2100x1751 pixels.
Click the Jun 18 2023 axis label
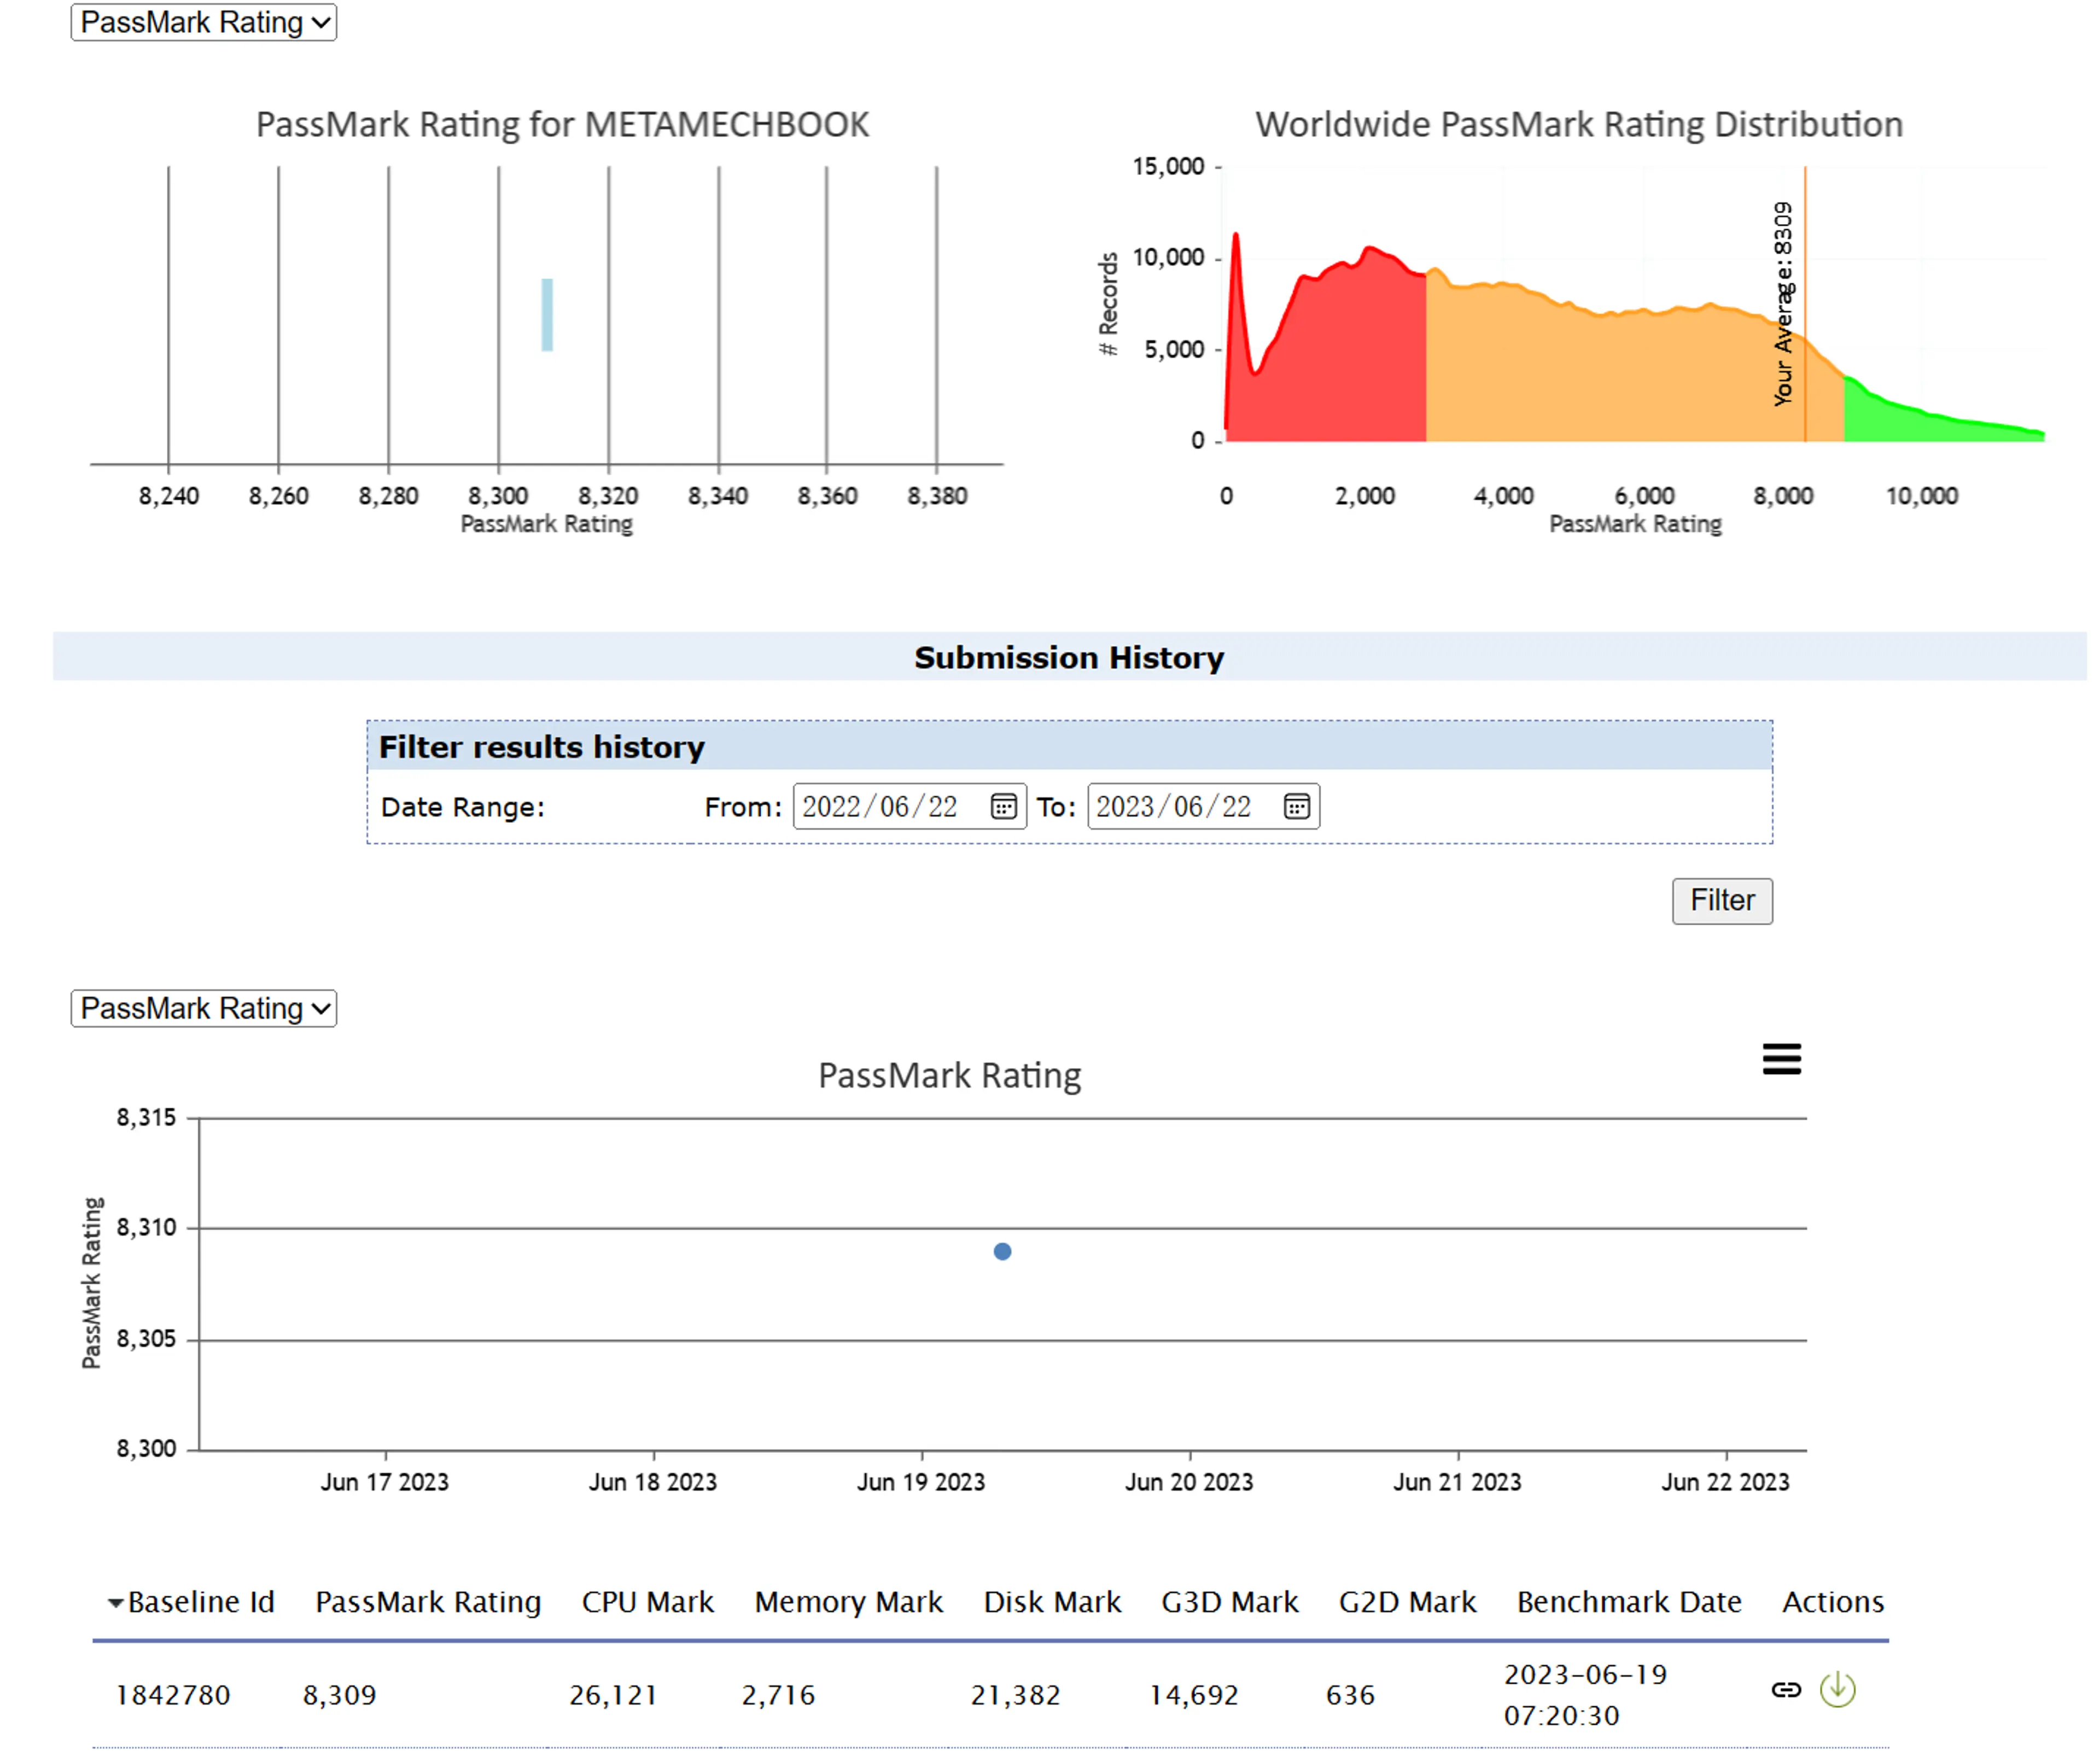coord(652,1482)
